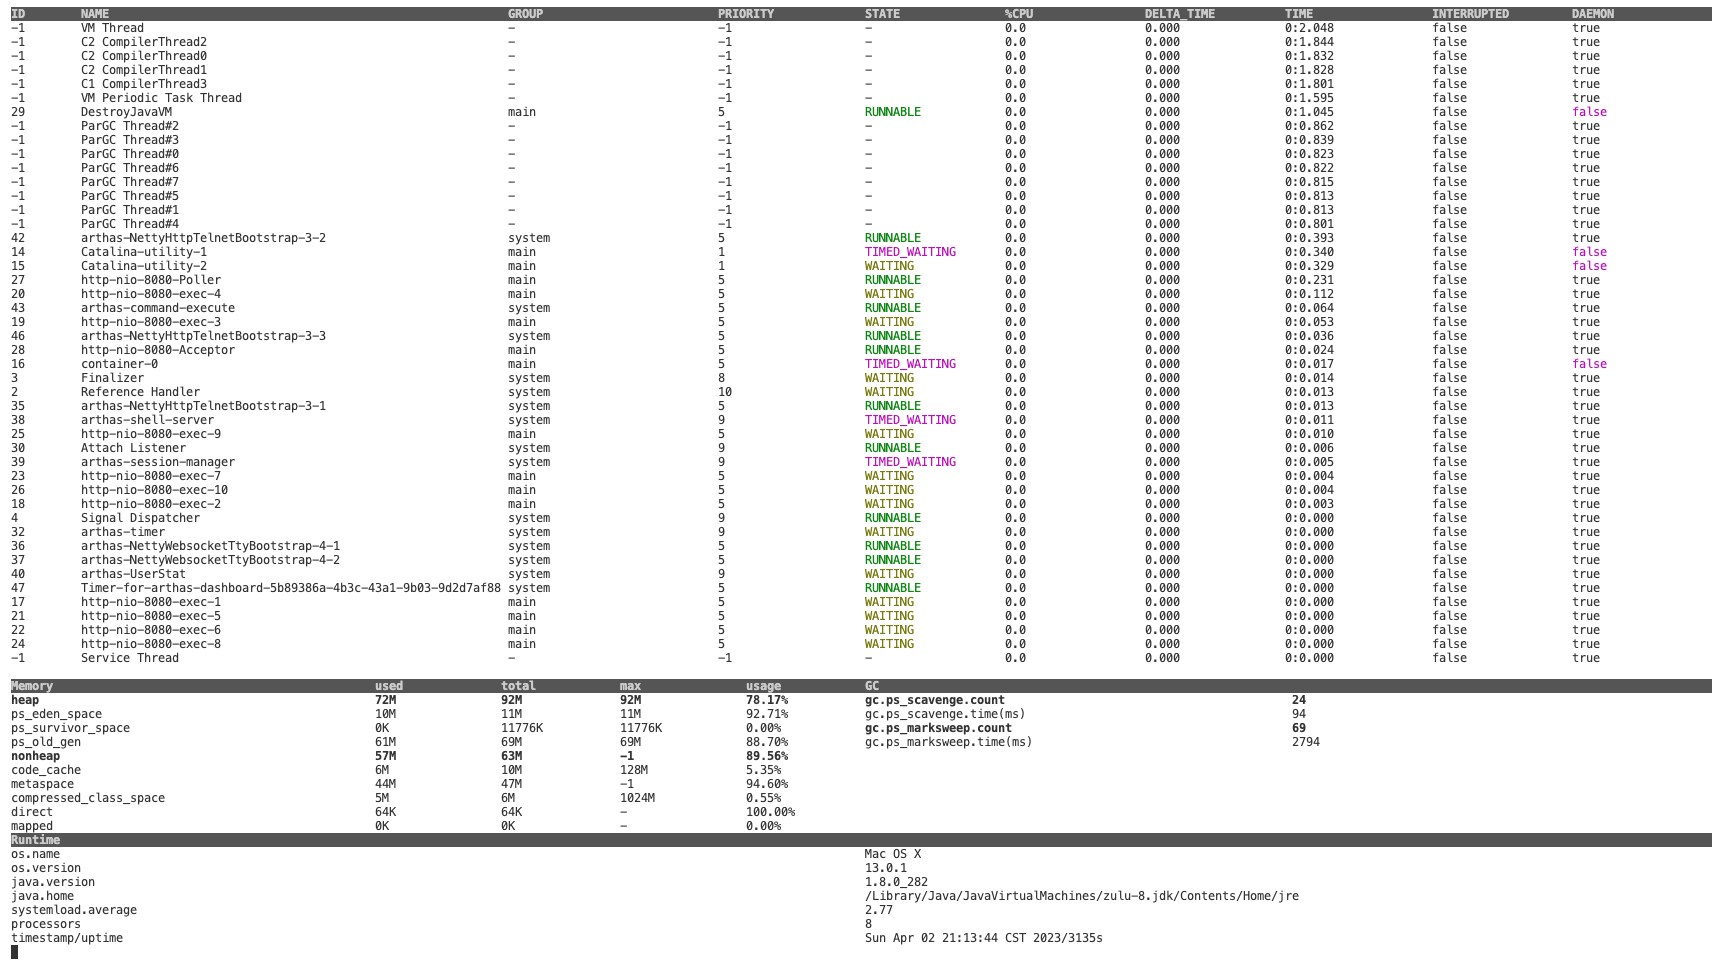This screenshot has width=1720, height=960.
Task: Click the java.home path value
Action: (x=1081, y=896)
